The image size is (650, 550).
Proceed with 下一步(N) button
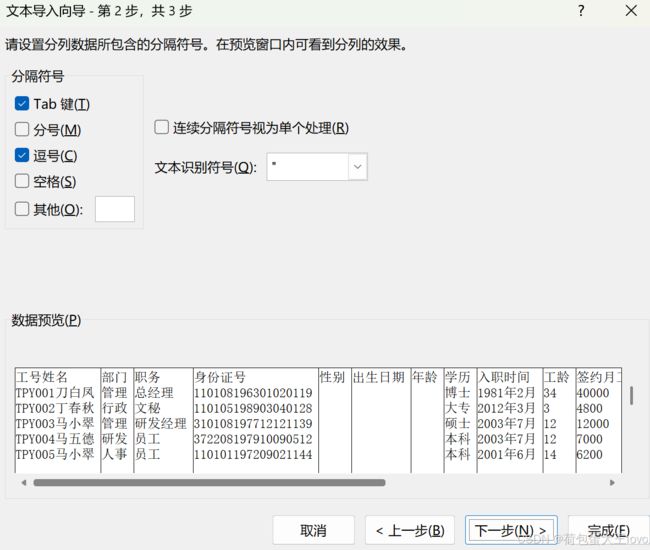tap(511, 530)
